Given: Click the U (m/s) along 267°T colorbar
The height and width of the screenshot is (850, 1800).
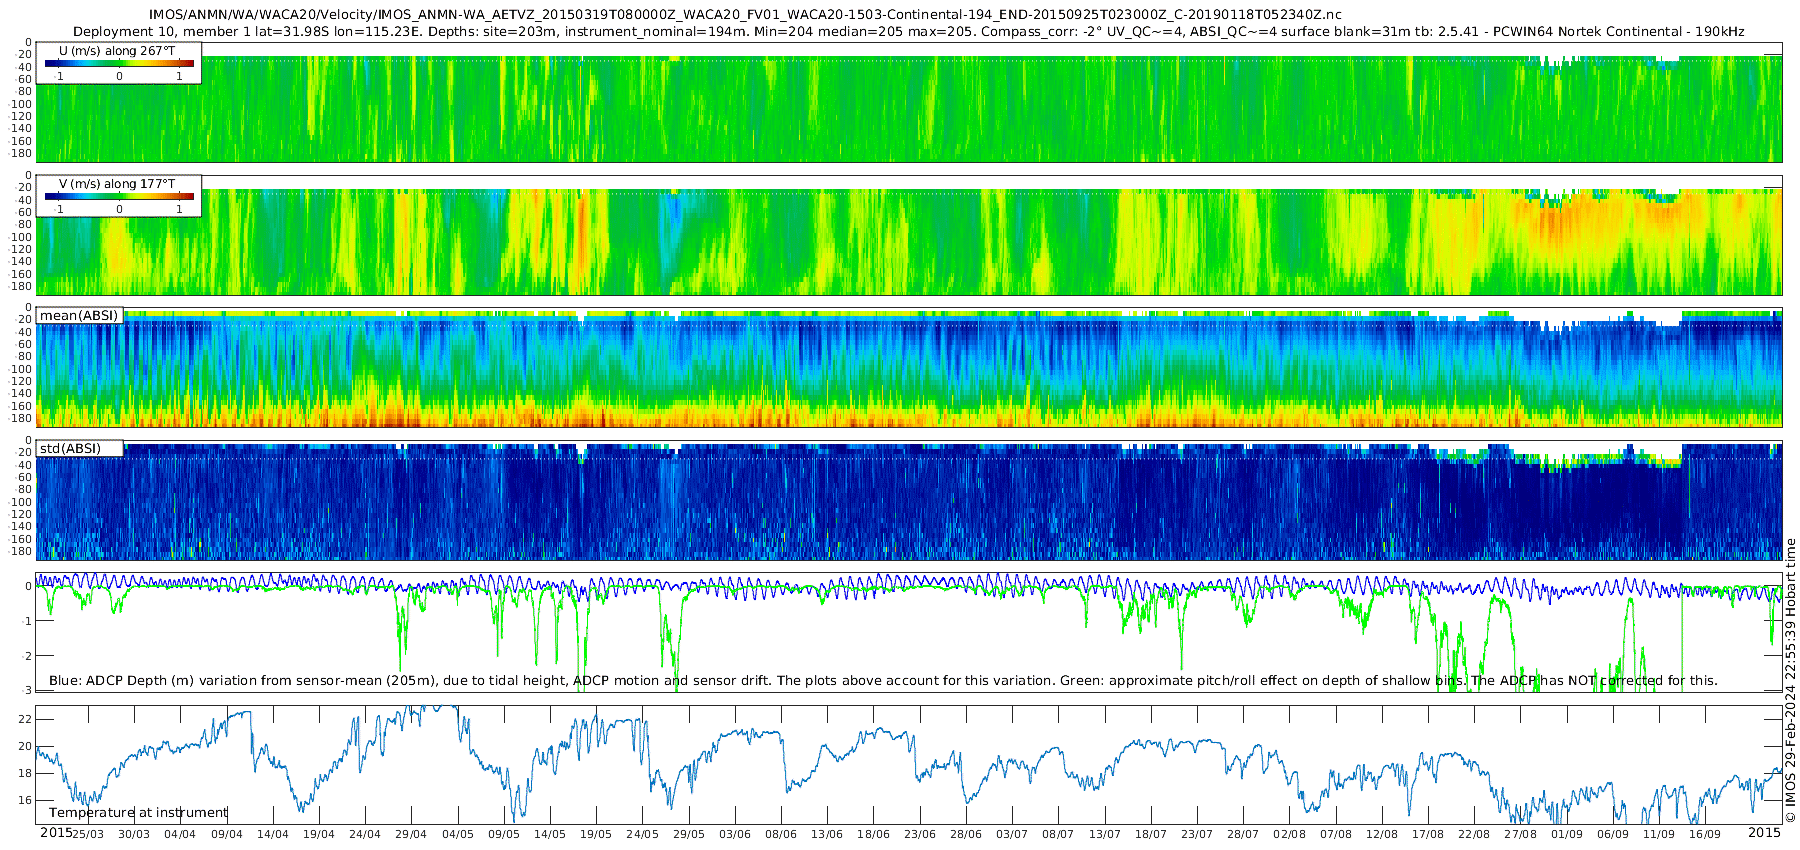Looking at the screenshot, I should tap(119, 63).
